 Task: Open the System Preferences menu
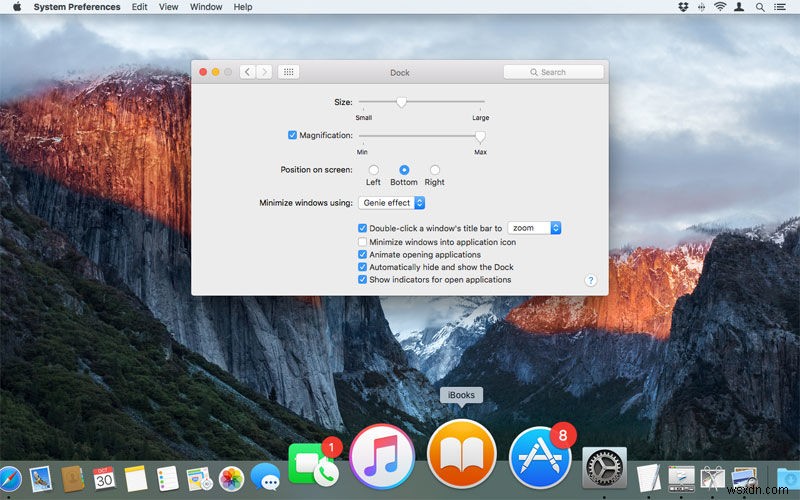(x=77, y=7)
